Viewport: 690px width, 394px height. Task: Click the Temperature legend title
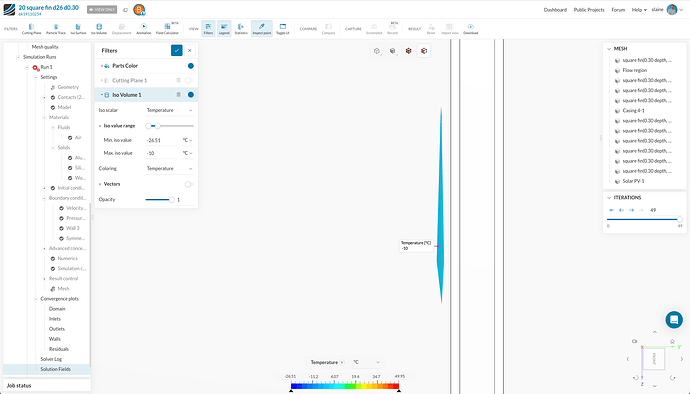click(324, 362)
